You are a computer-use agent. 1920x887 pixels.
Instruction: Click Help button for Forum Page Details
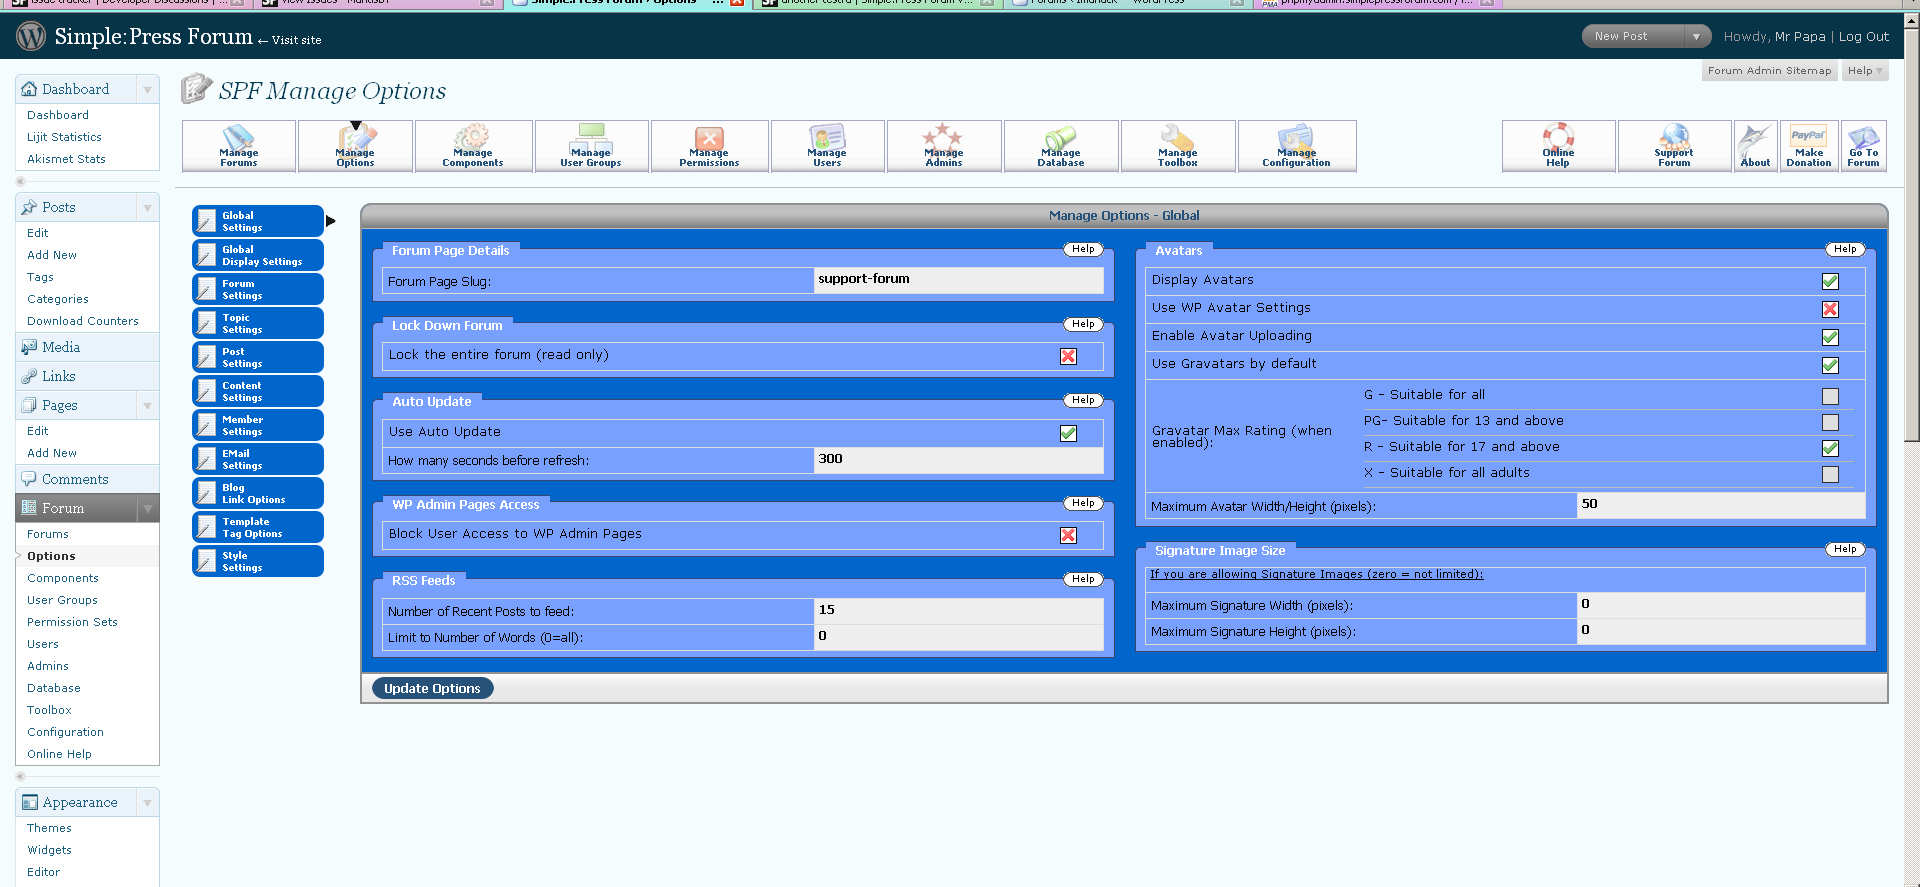(1083, 249)
